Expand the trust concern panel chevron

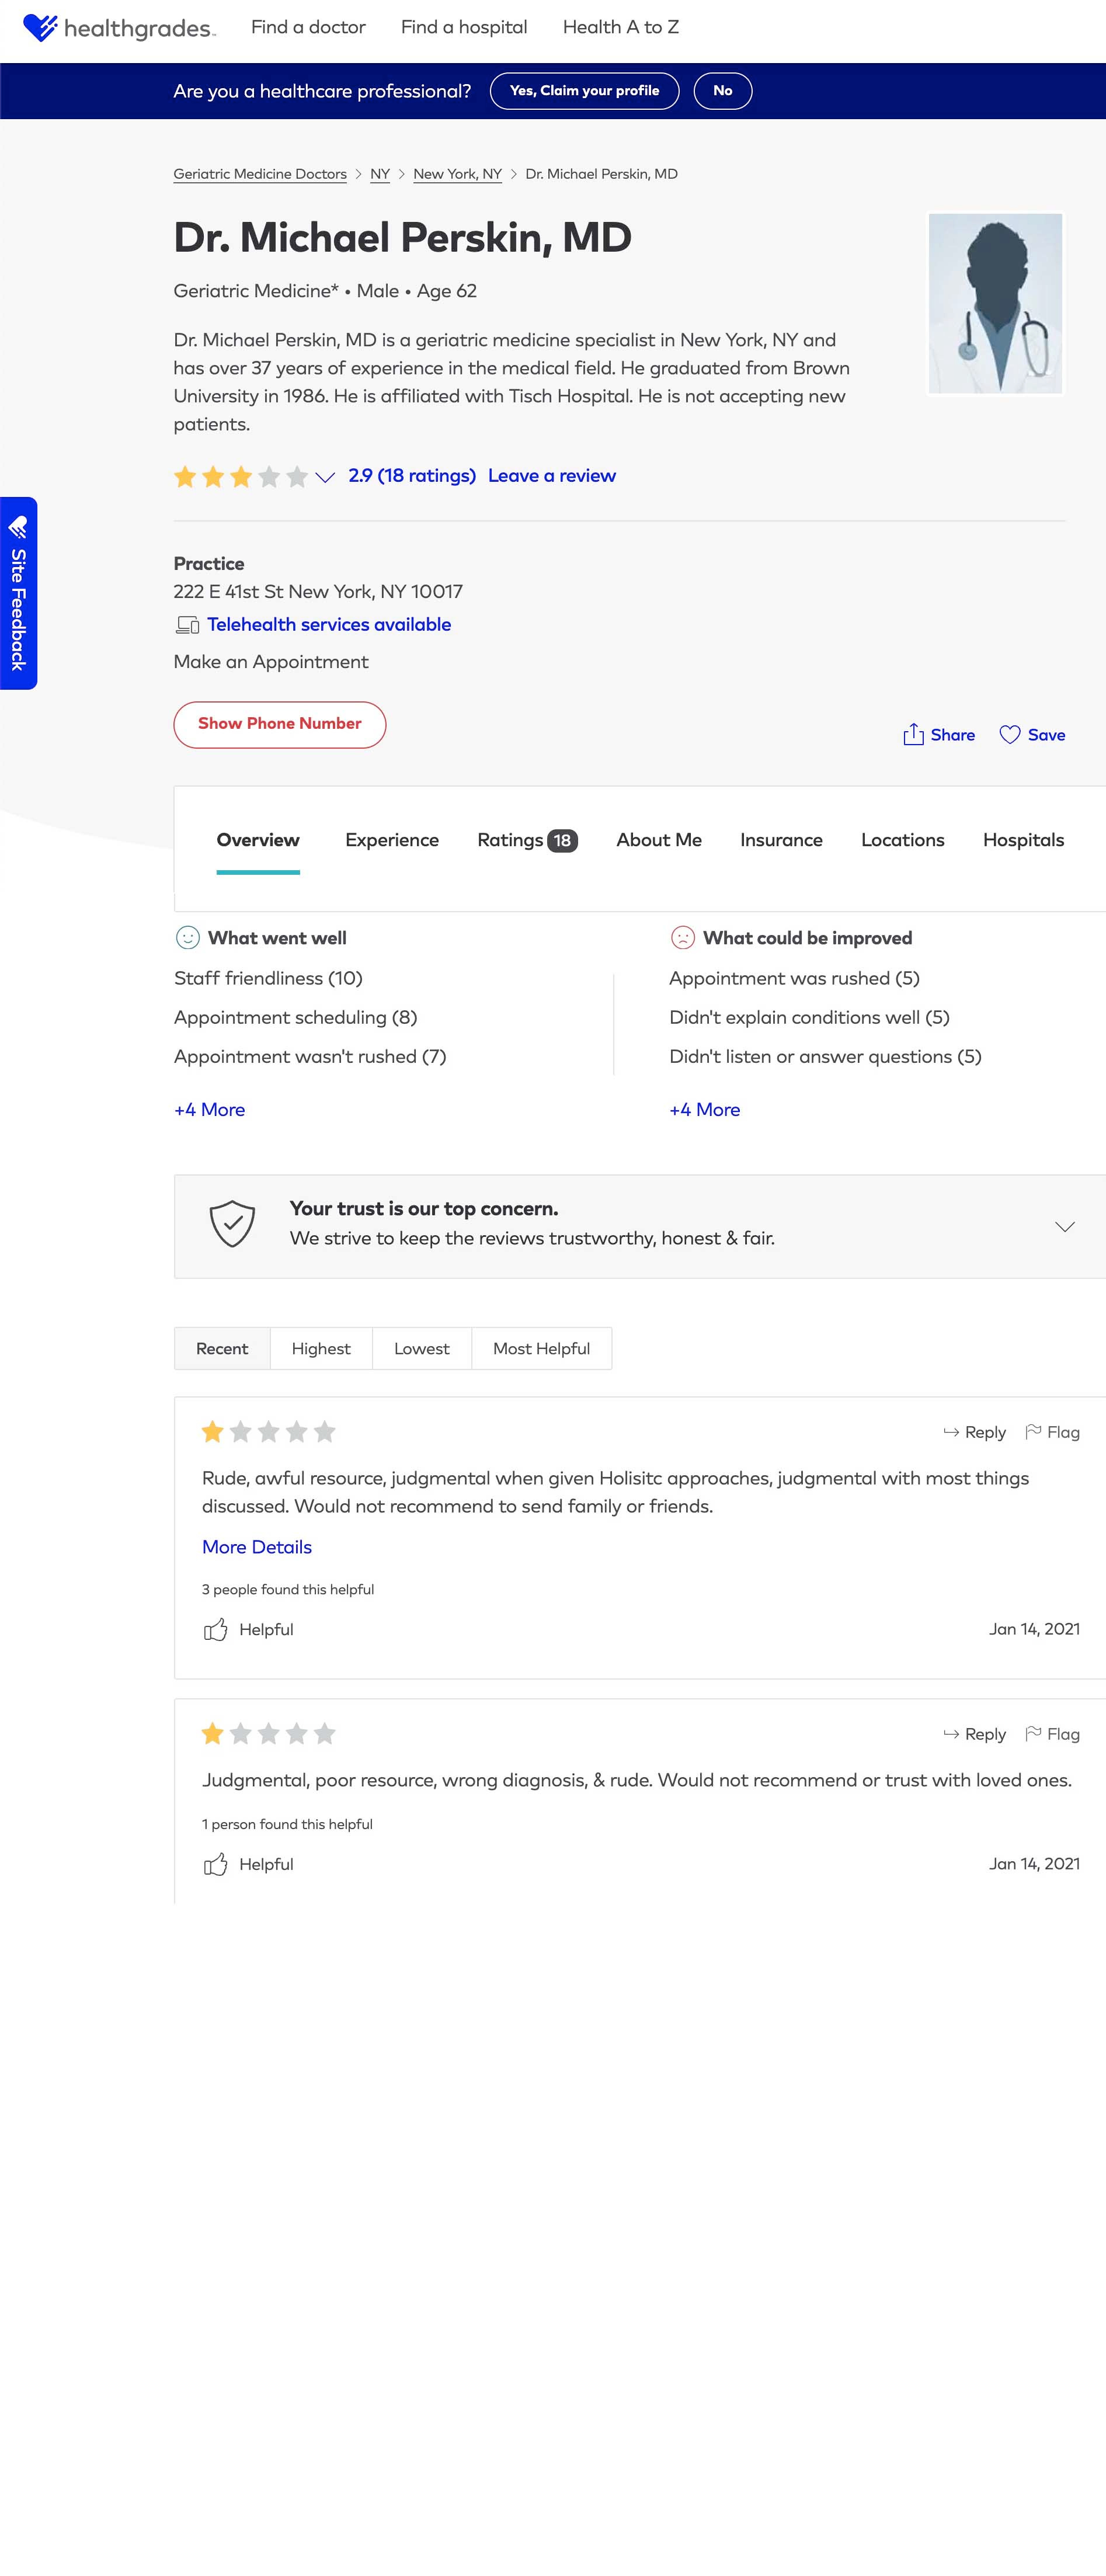1065,1226
